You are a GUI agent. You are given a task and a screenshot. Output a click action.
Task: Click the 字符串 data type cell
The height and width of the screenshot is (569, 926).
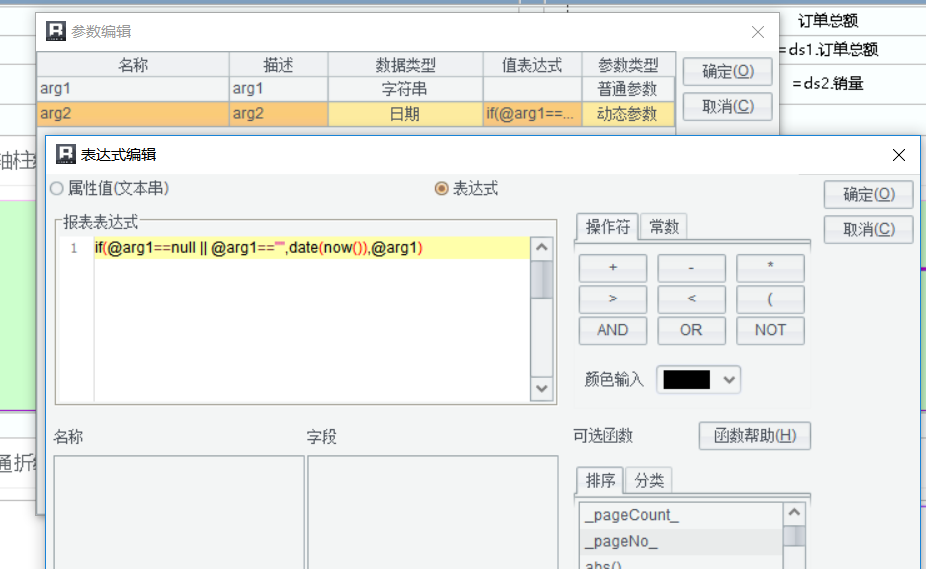point(405,89)
